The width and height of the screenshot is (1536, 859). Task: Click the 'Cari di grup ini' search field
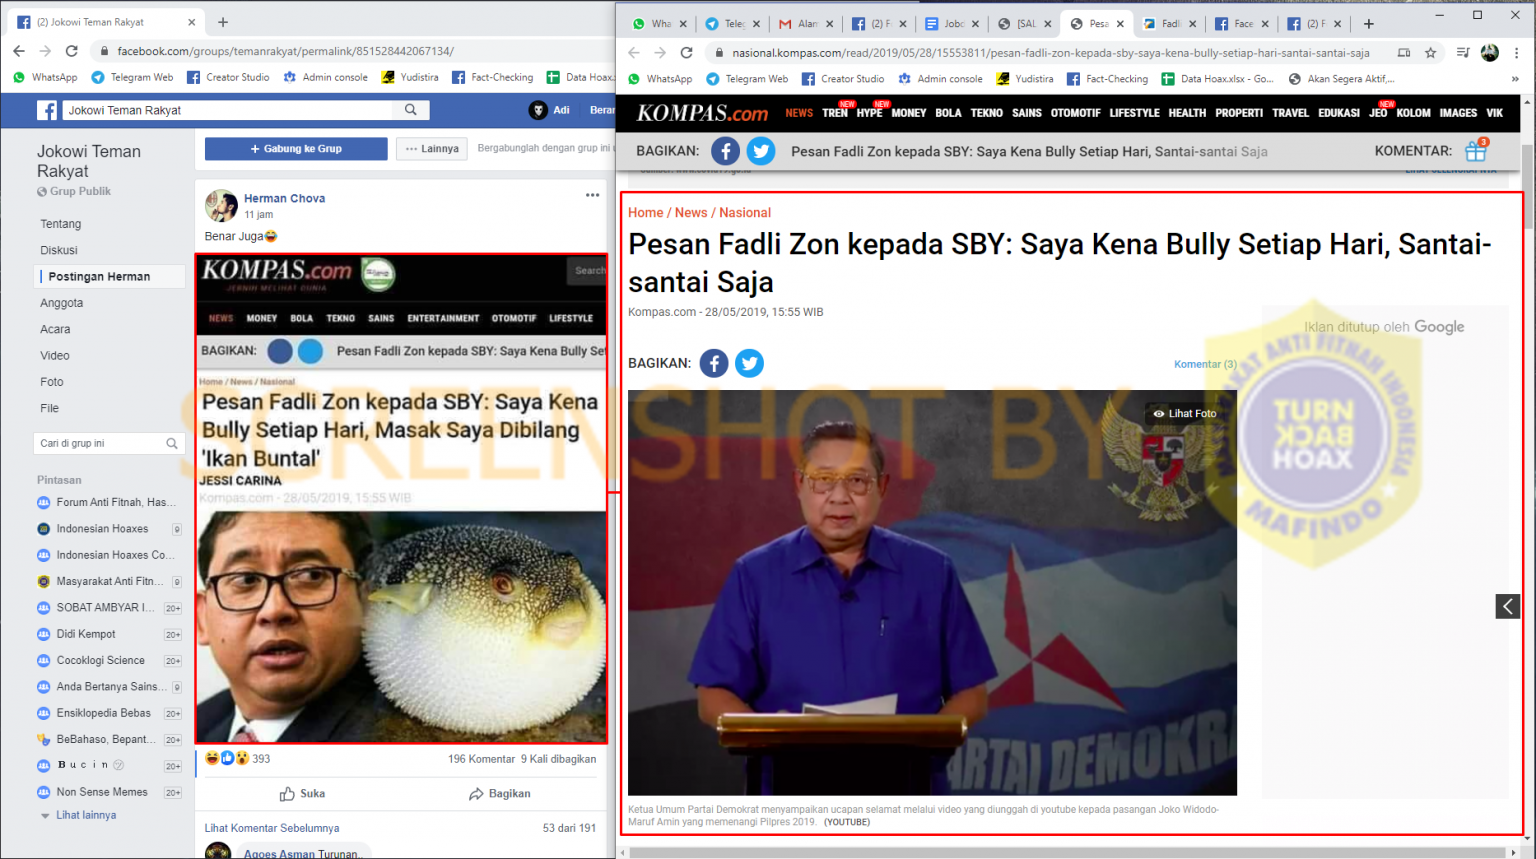(x=108, y=443)
